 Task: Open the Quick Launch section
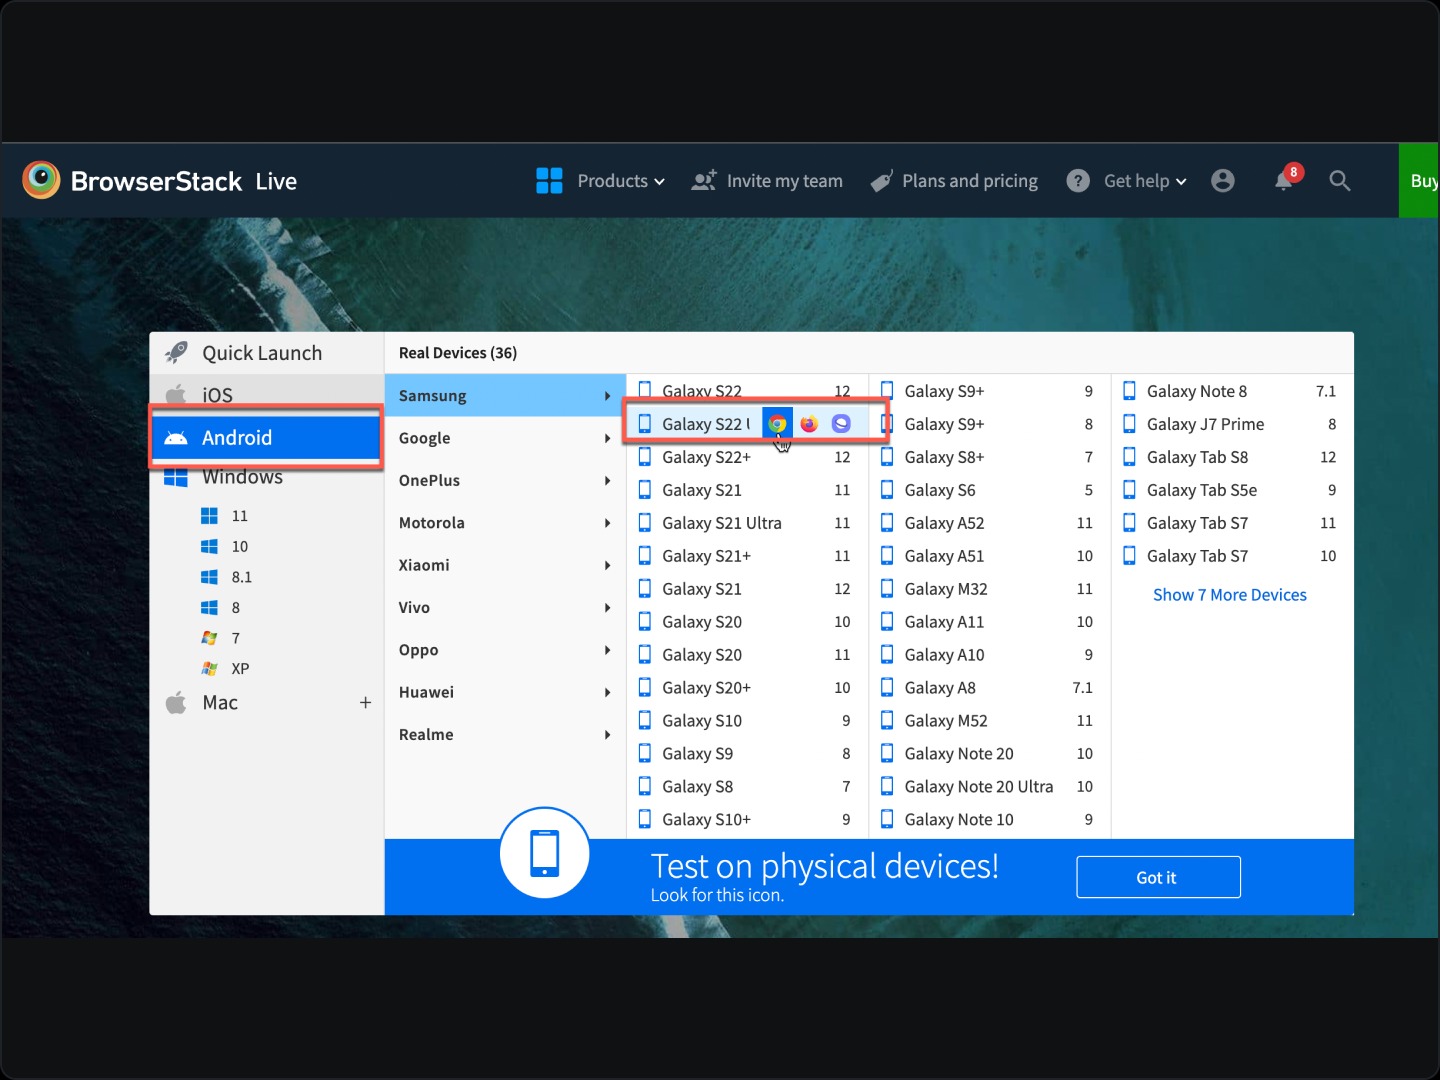coord(266,353)
